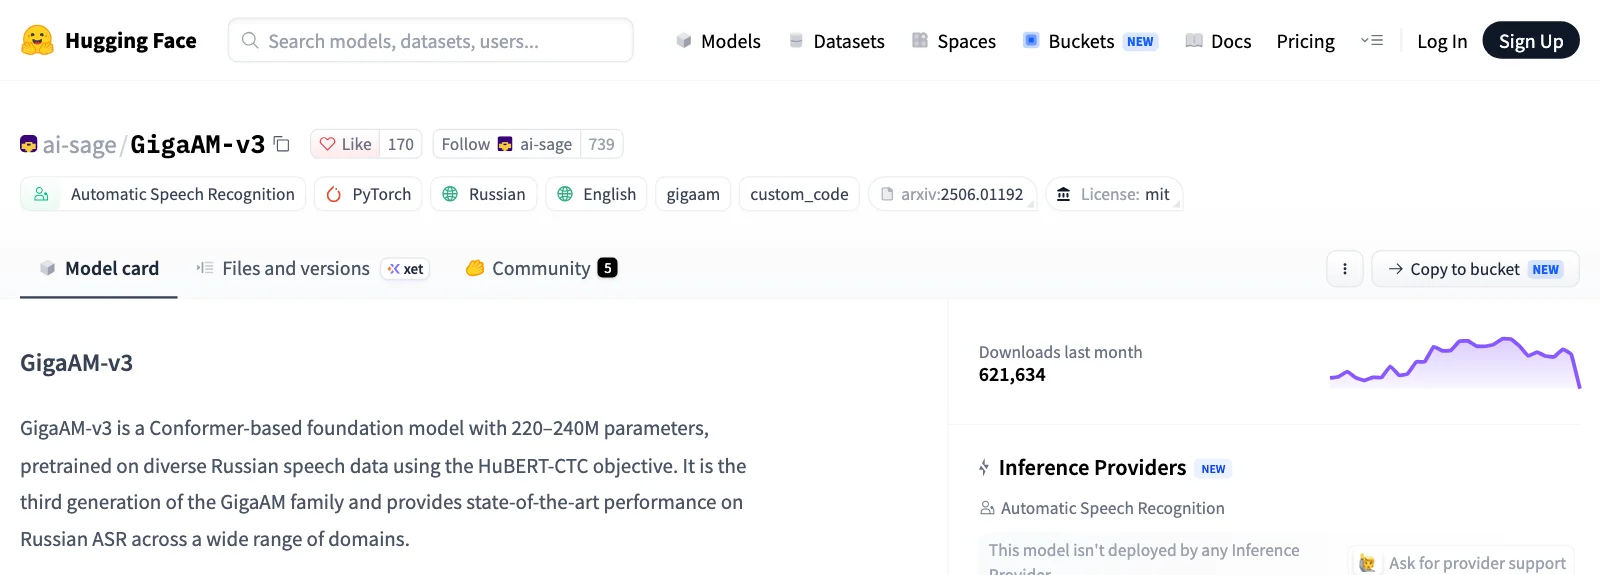Copy model name with the clipboard icon
Screen dimensions: 1600x575
282,144
